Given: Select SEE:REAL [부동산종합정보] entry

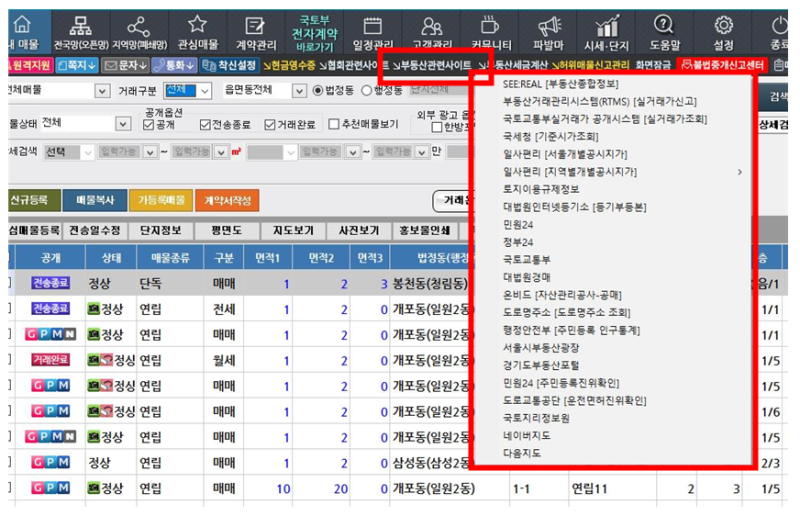Looking at the screenshot, I should [x=560, y=84].
